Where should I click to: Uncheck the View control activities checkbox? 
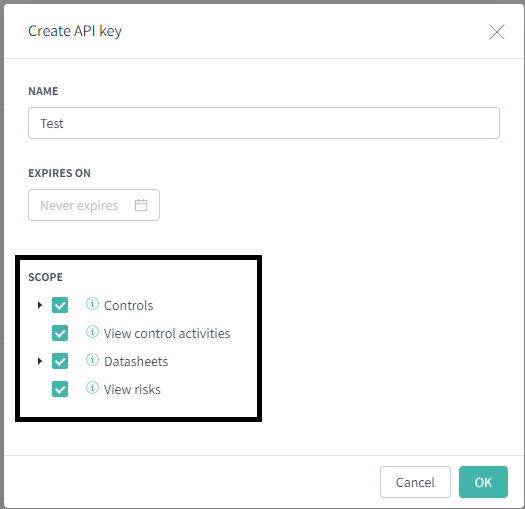point(60,333)
